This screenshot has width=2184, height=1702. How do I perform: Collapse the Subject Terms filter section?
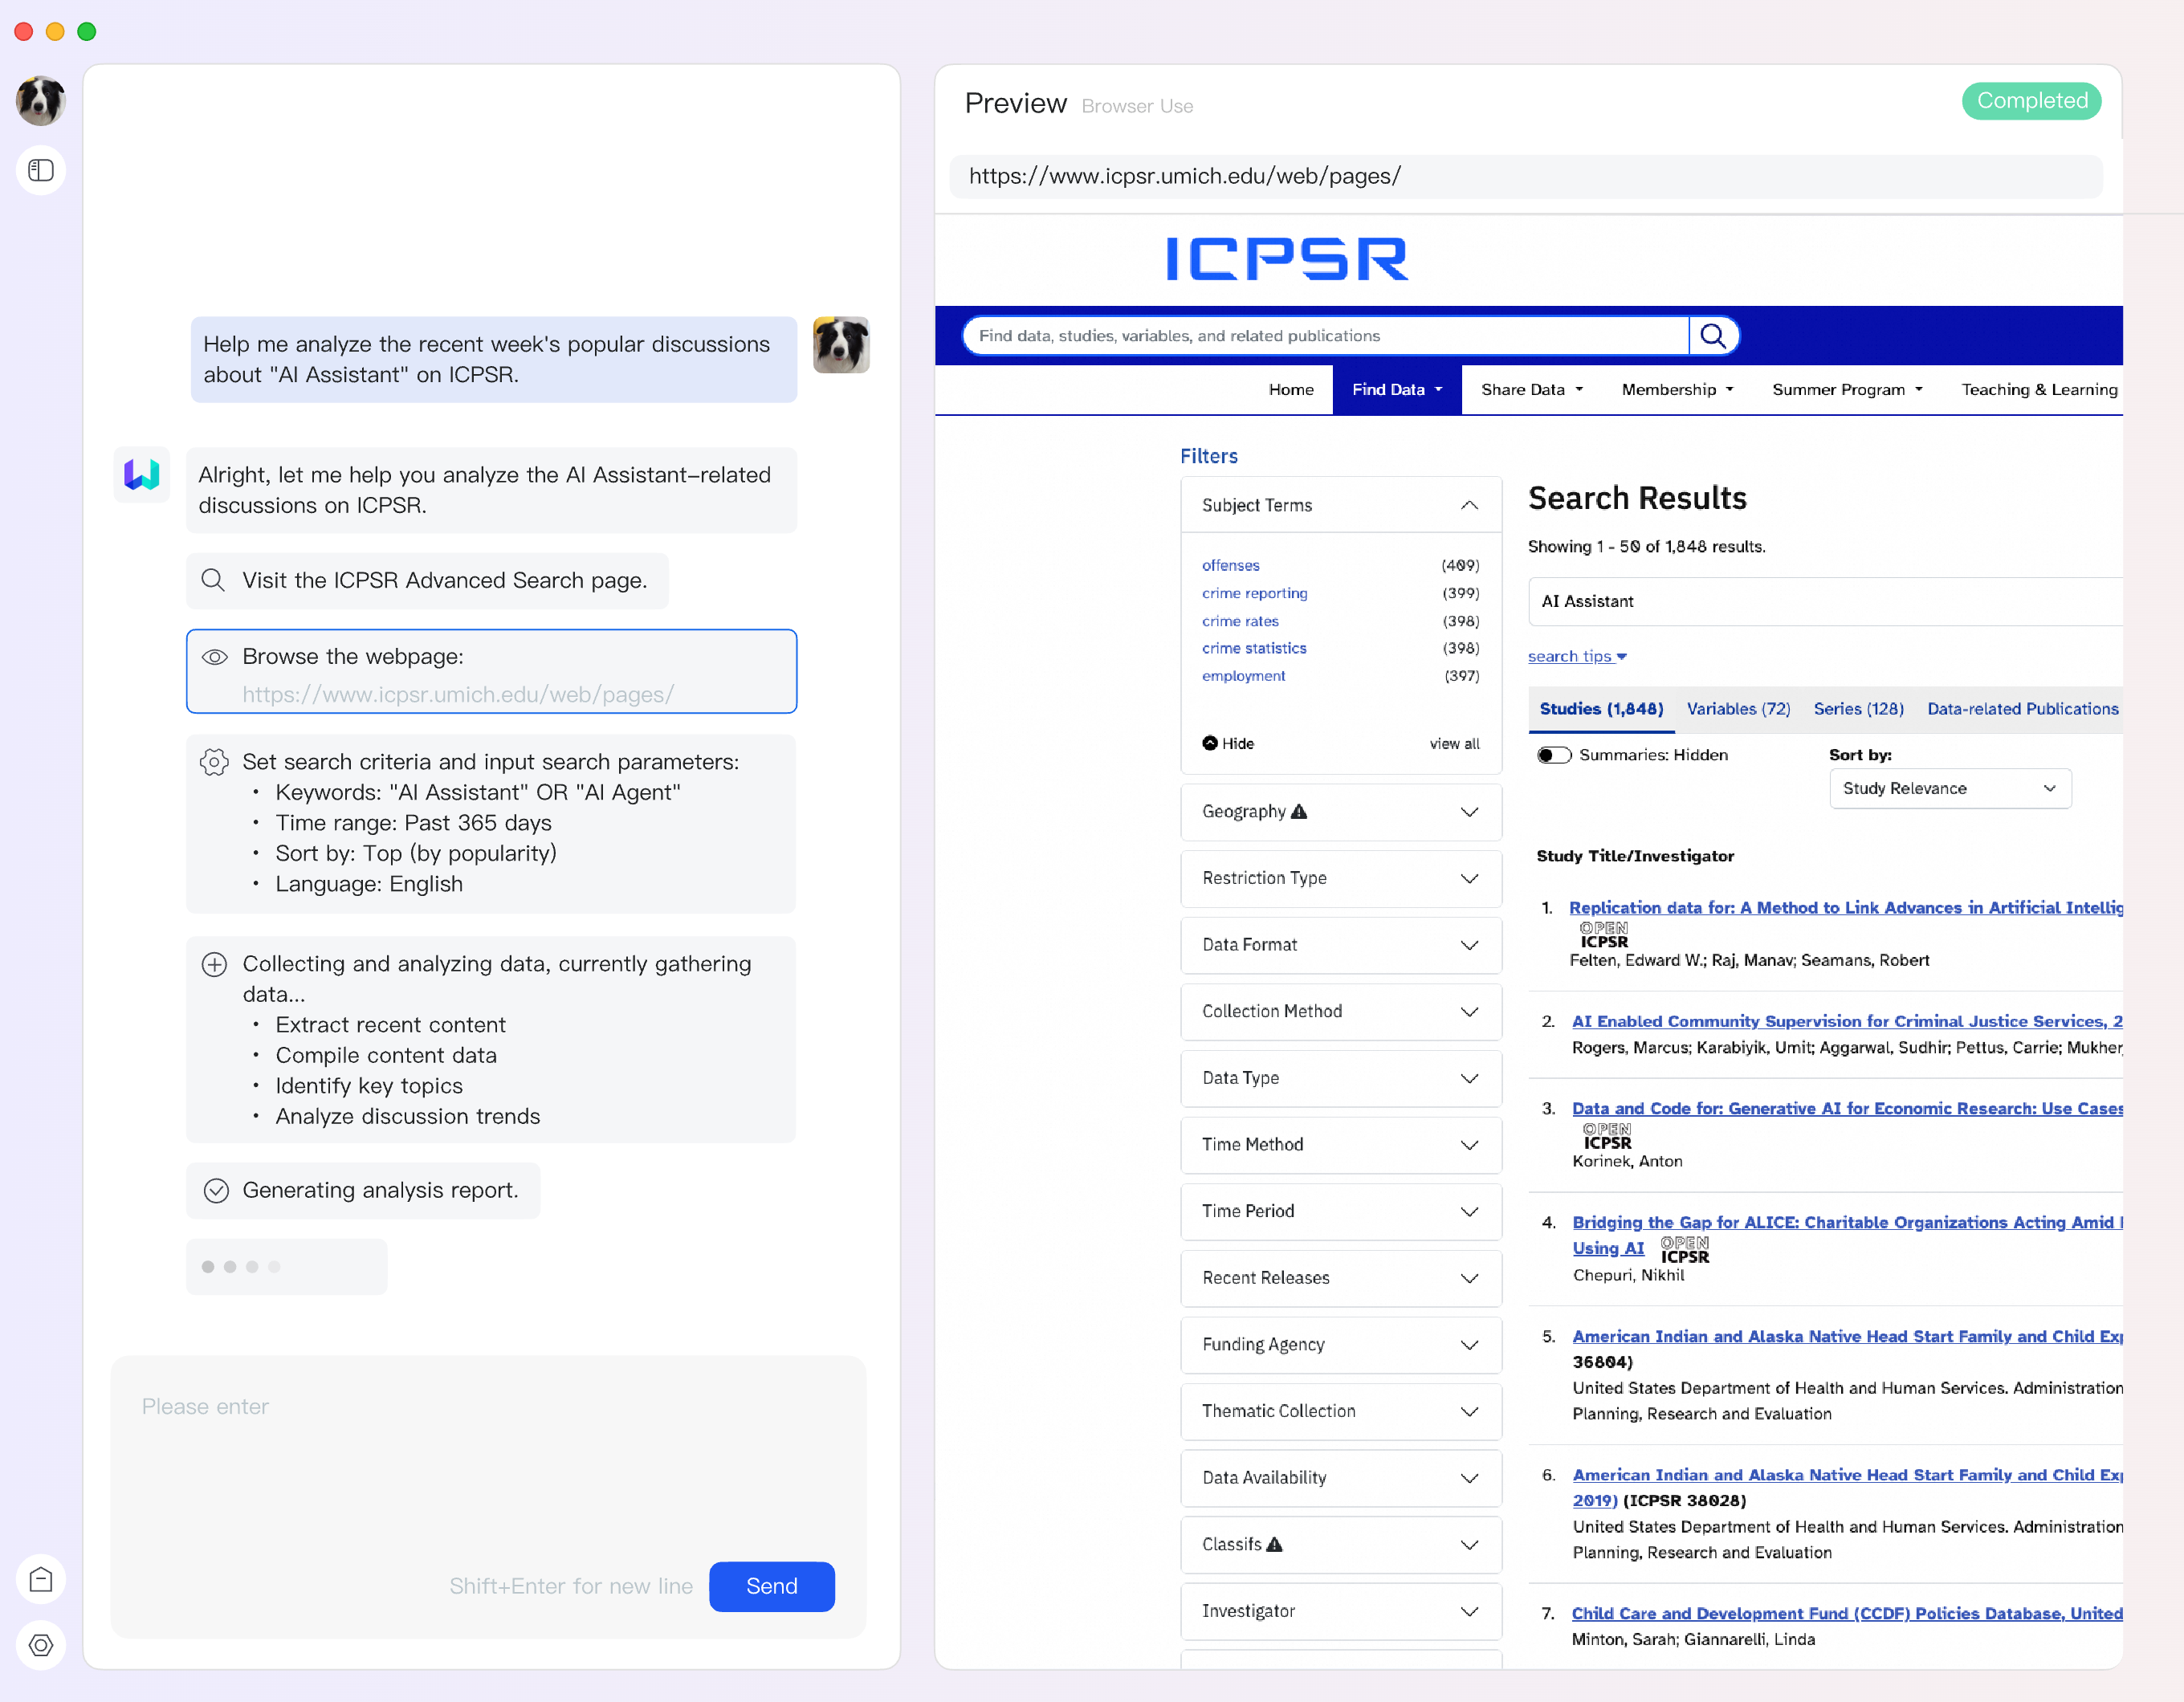1469,505
